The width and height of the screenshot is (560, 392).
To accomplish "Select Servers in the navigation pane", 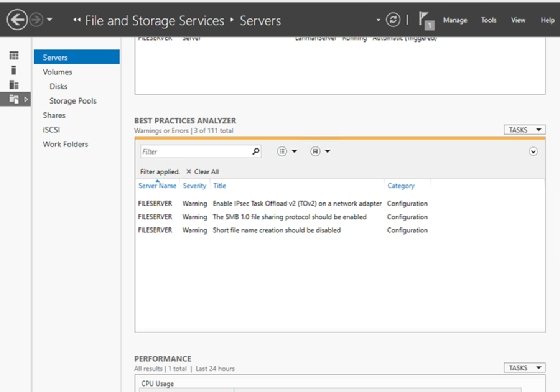I will (77, 57).
